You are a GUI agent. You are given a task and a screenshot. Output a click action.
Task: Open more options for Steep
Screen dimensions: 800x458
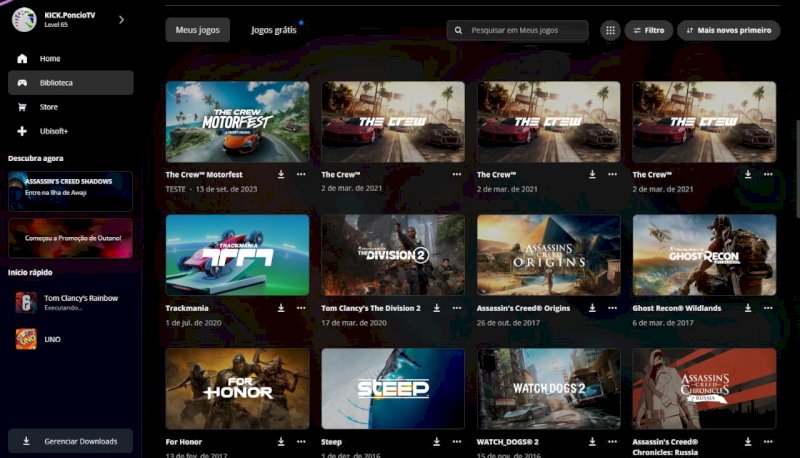[x=457, y=442]
